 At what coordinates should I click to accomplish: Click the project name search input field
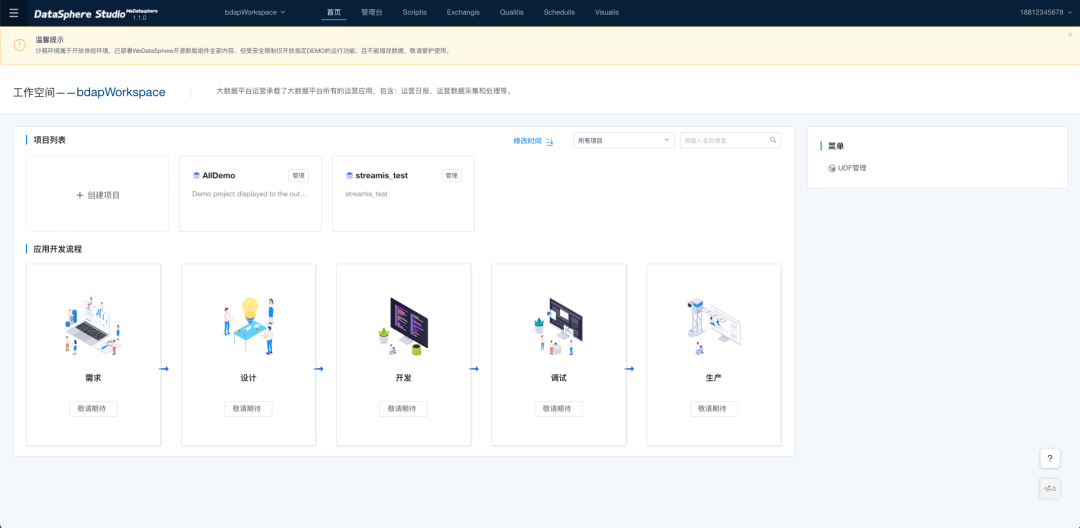[x=724, y=141]
